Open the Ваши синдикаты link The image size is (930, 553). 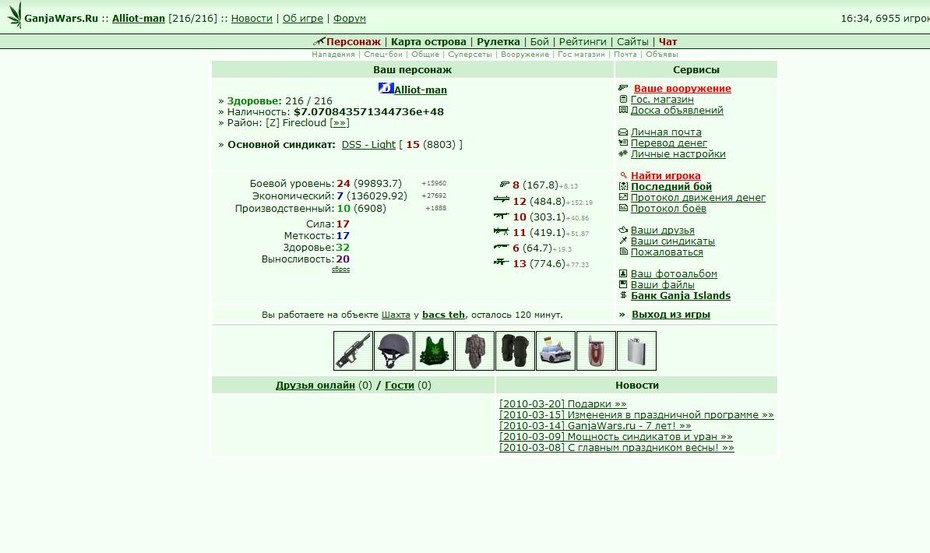(673, 241)
